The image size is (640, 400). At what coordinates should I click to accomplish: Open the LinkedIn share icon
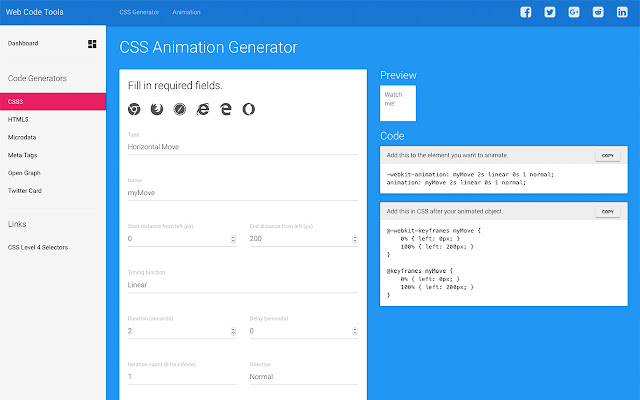622,12
